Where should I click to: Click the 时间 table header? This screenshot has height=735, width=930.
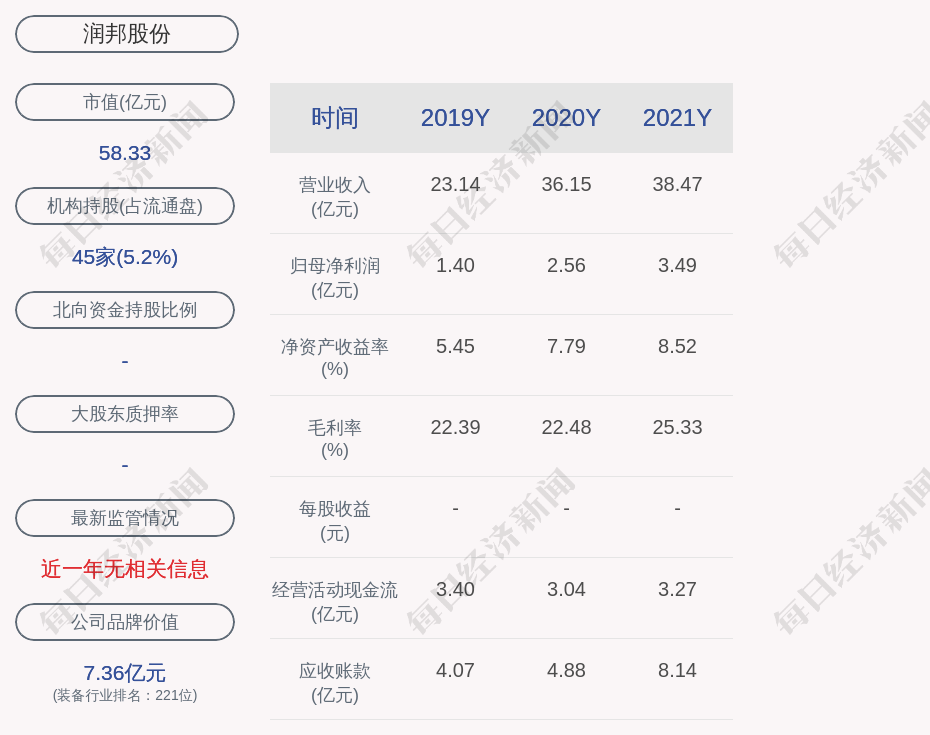coord(335,118)
